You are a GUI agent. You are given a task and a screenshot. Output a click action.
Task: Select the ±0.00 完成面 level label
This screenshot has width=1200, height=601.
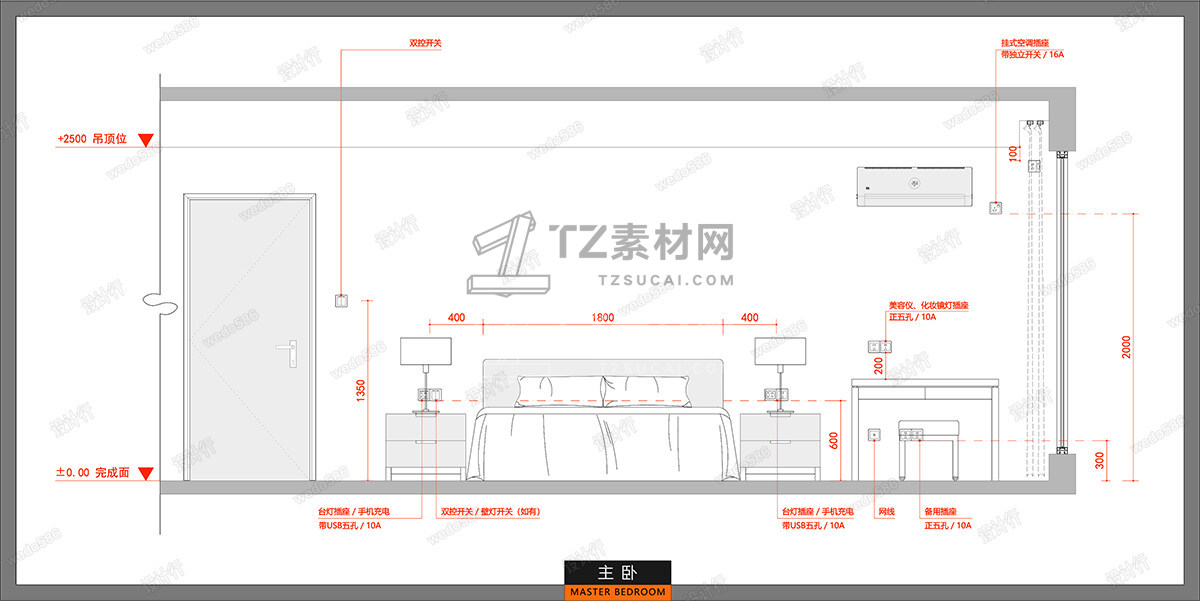pyautogui.click(x=92, y=472)
